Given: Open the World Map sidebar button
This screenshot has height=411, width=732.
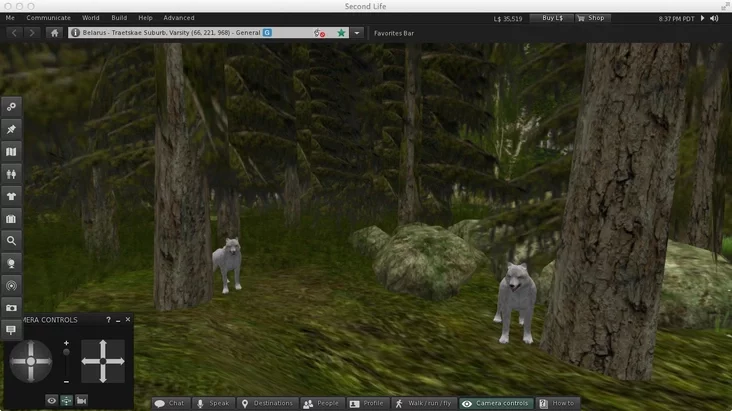Looking at the screenshot, I should tap(11, 152).
